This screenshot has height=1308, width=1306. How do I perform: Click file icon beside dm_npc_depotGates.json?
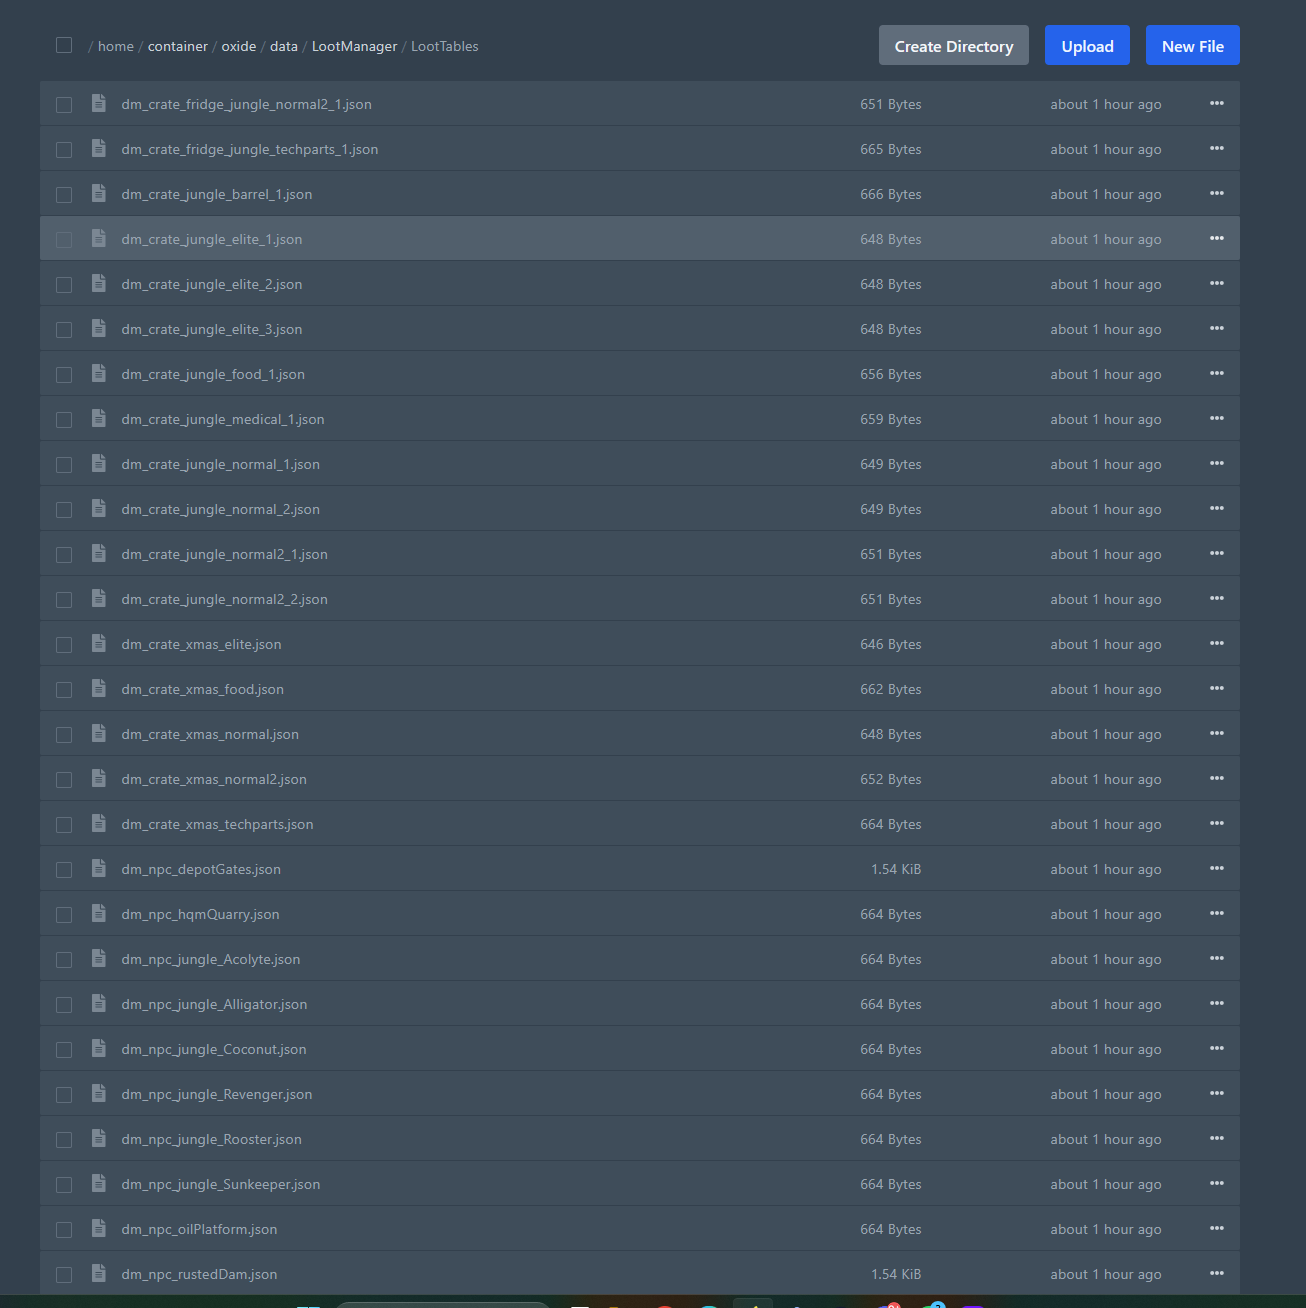pyautogui.click(x=99, y=869)
